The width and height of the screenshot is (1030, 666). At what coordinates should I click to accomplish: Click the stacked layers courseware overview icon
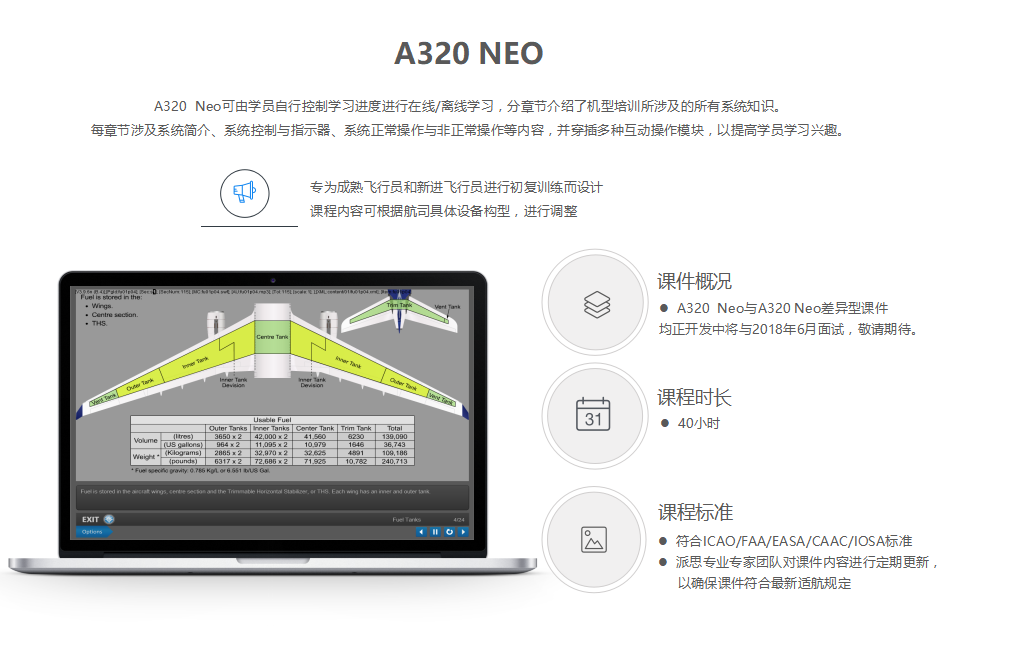tap(597, 304)
